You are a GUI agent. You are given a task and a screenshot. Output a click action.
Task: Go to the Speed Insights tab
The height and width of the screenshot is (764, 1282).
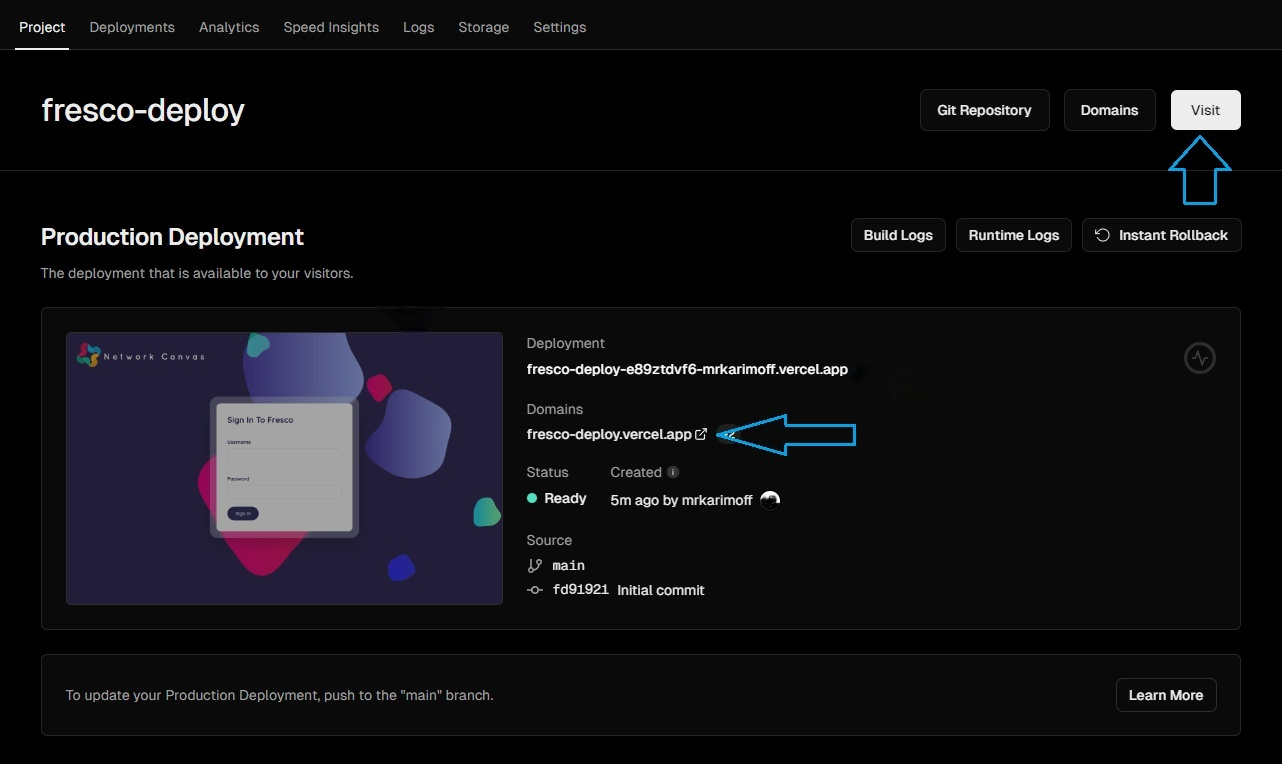[x=331, y=27]
